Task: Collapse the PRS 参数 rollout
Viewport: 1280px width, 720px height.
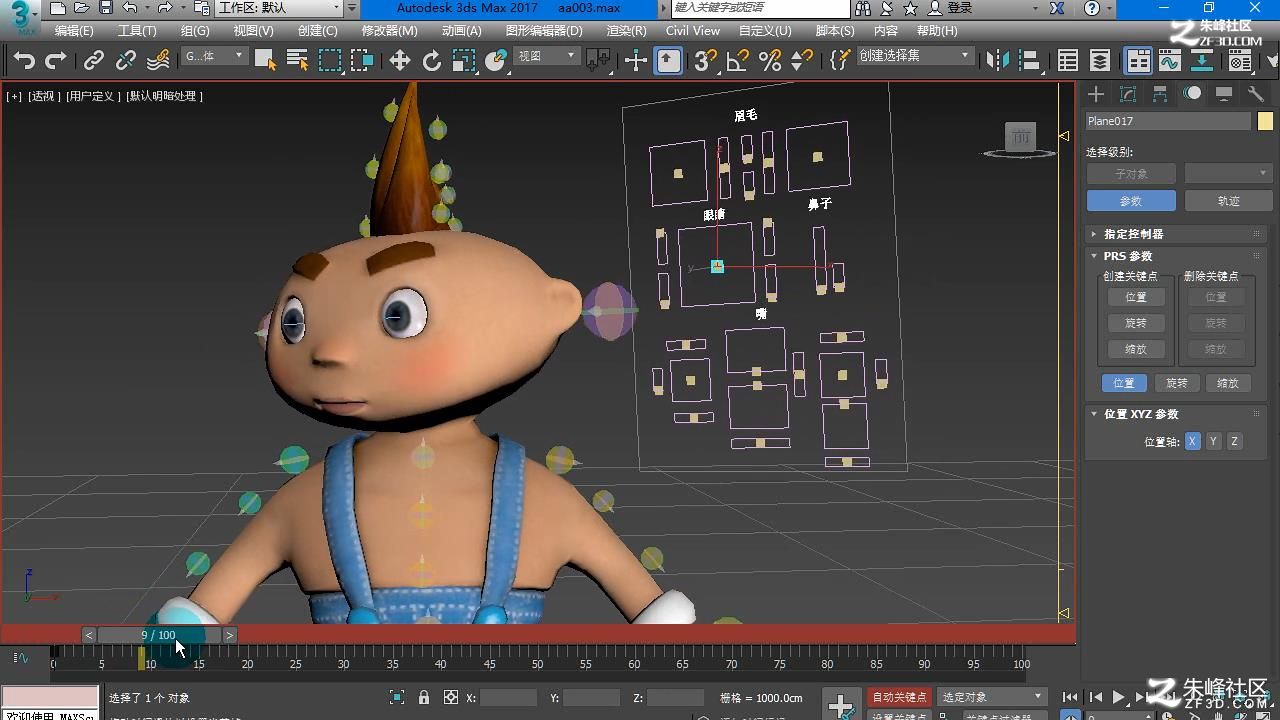Action: coord(1176,256)
